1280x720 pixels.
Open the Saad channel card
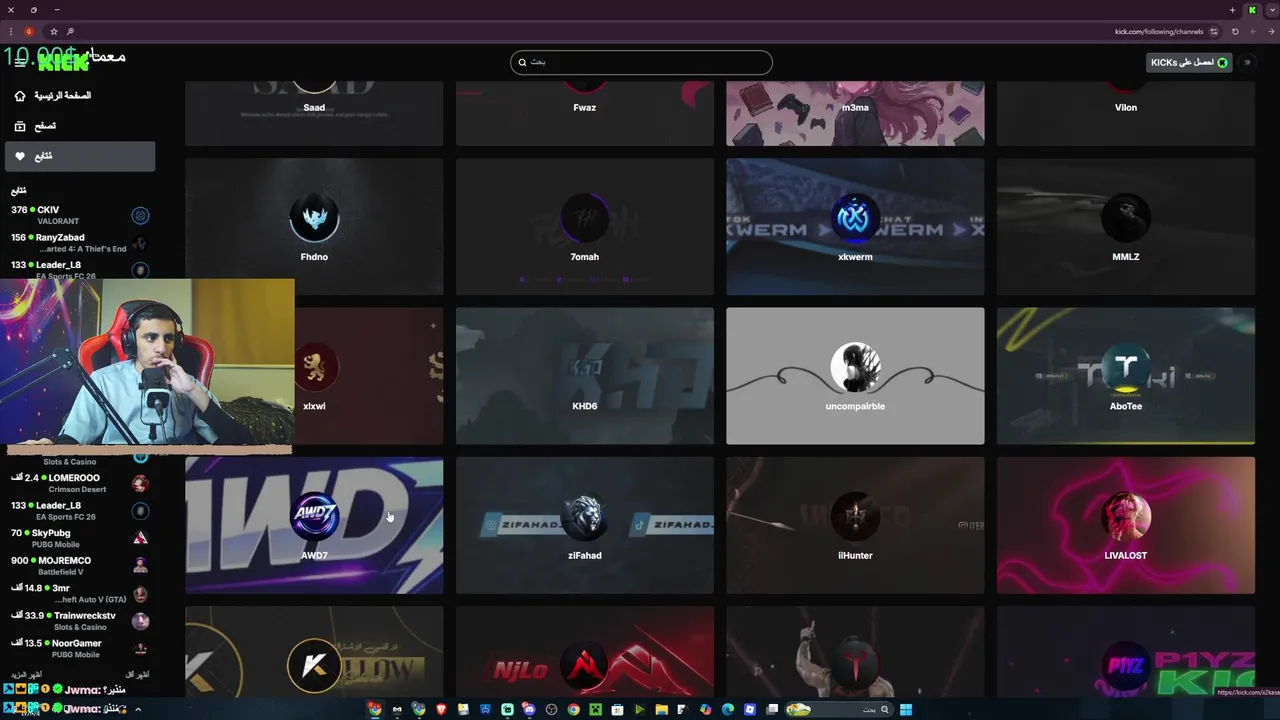click(x=314, y=113)
